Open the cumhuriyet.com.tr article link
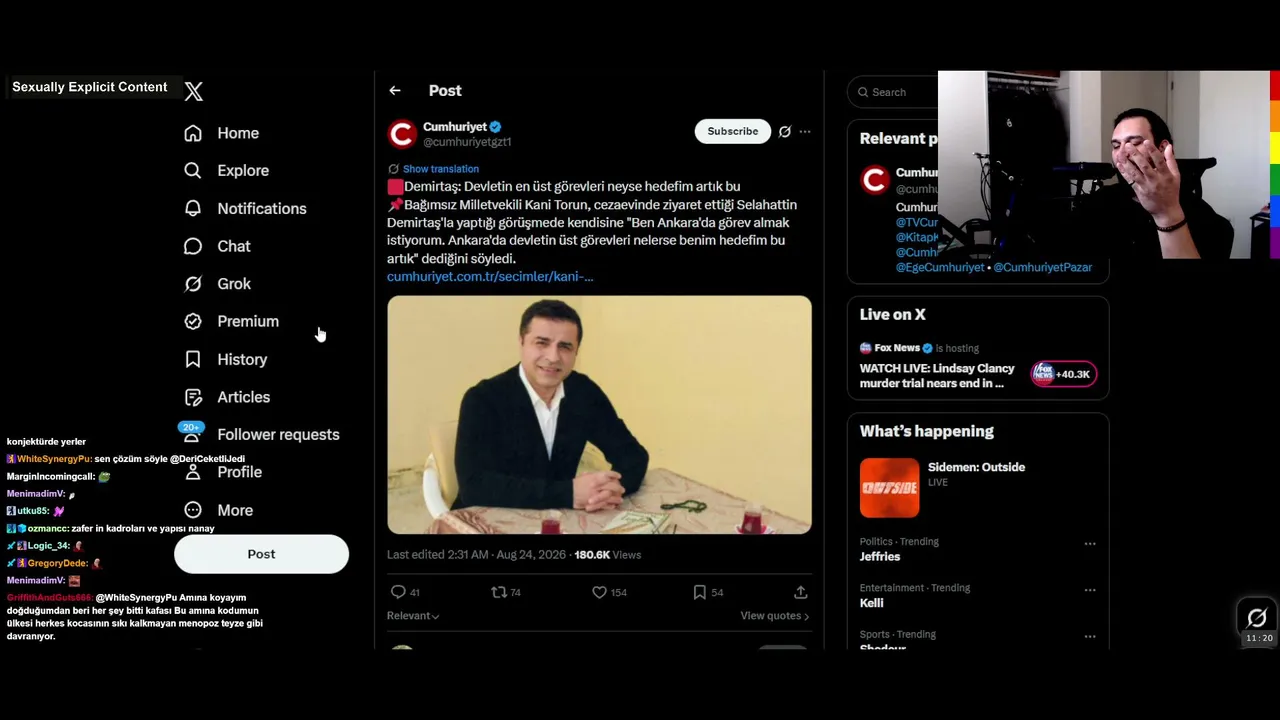This screenshot has width=1280, height=720. [x=490, y=276]
